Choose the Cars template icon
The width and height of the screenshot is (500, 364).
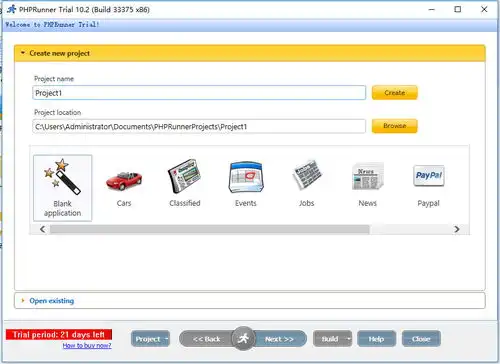point(124,180)
